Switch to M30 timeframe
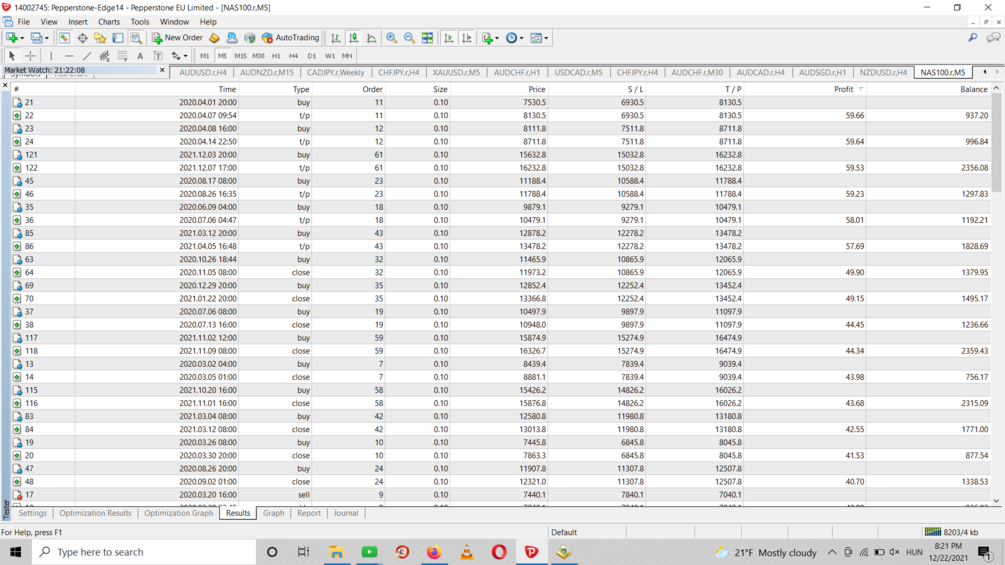This screenshot has height=565, width=1005. (258, 56)
